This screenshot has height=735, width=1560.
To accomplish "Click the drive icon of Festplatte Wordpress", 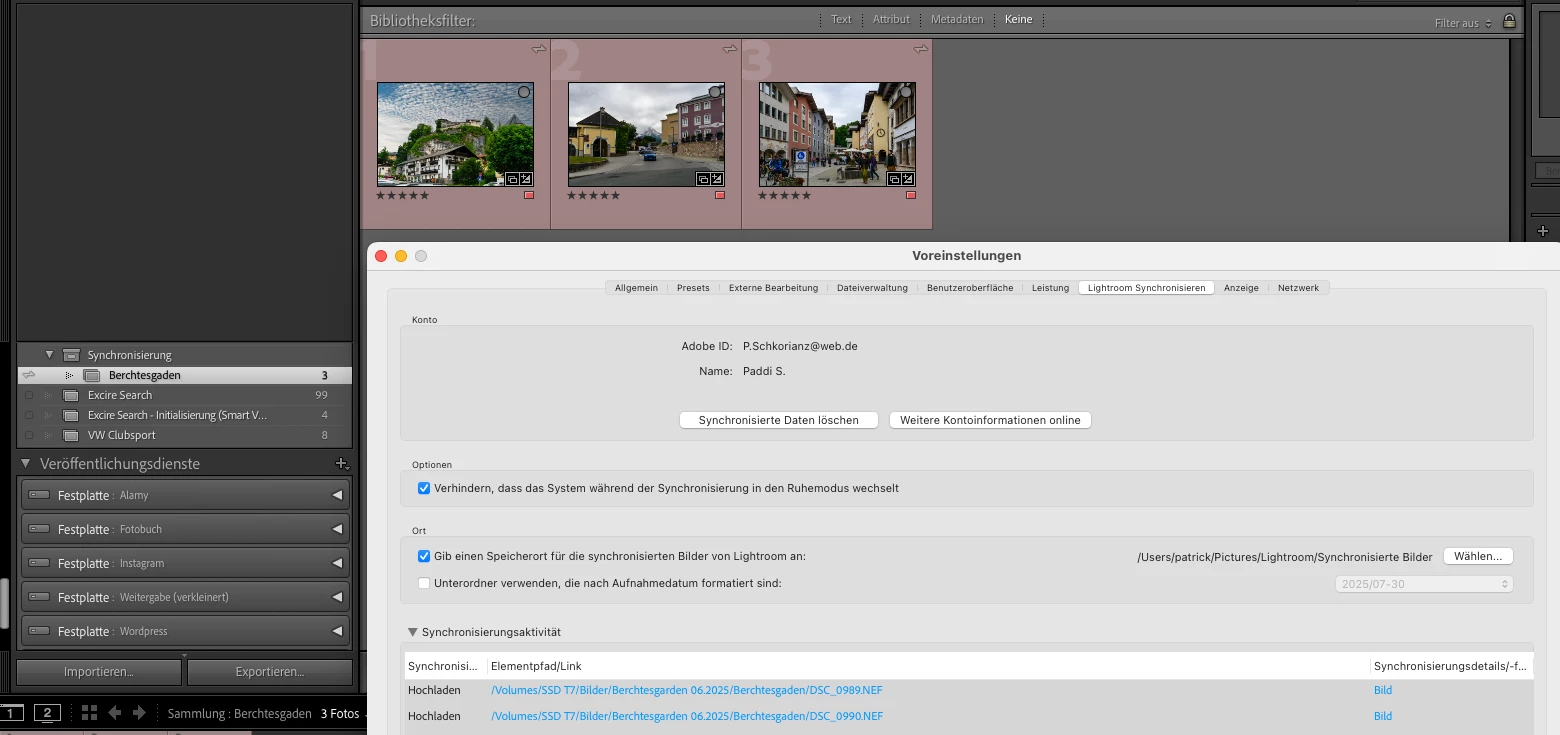I will pos(39,631).
